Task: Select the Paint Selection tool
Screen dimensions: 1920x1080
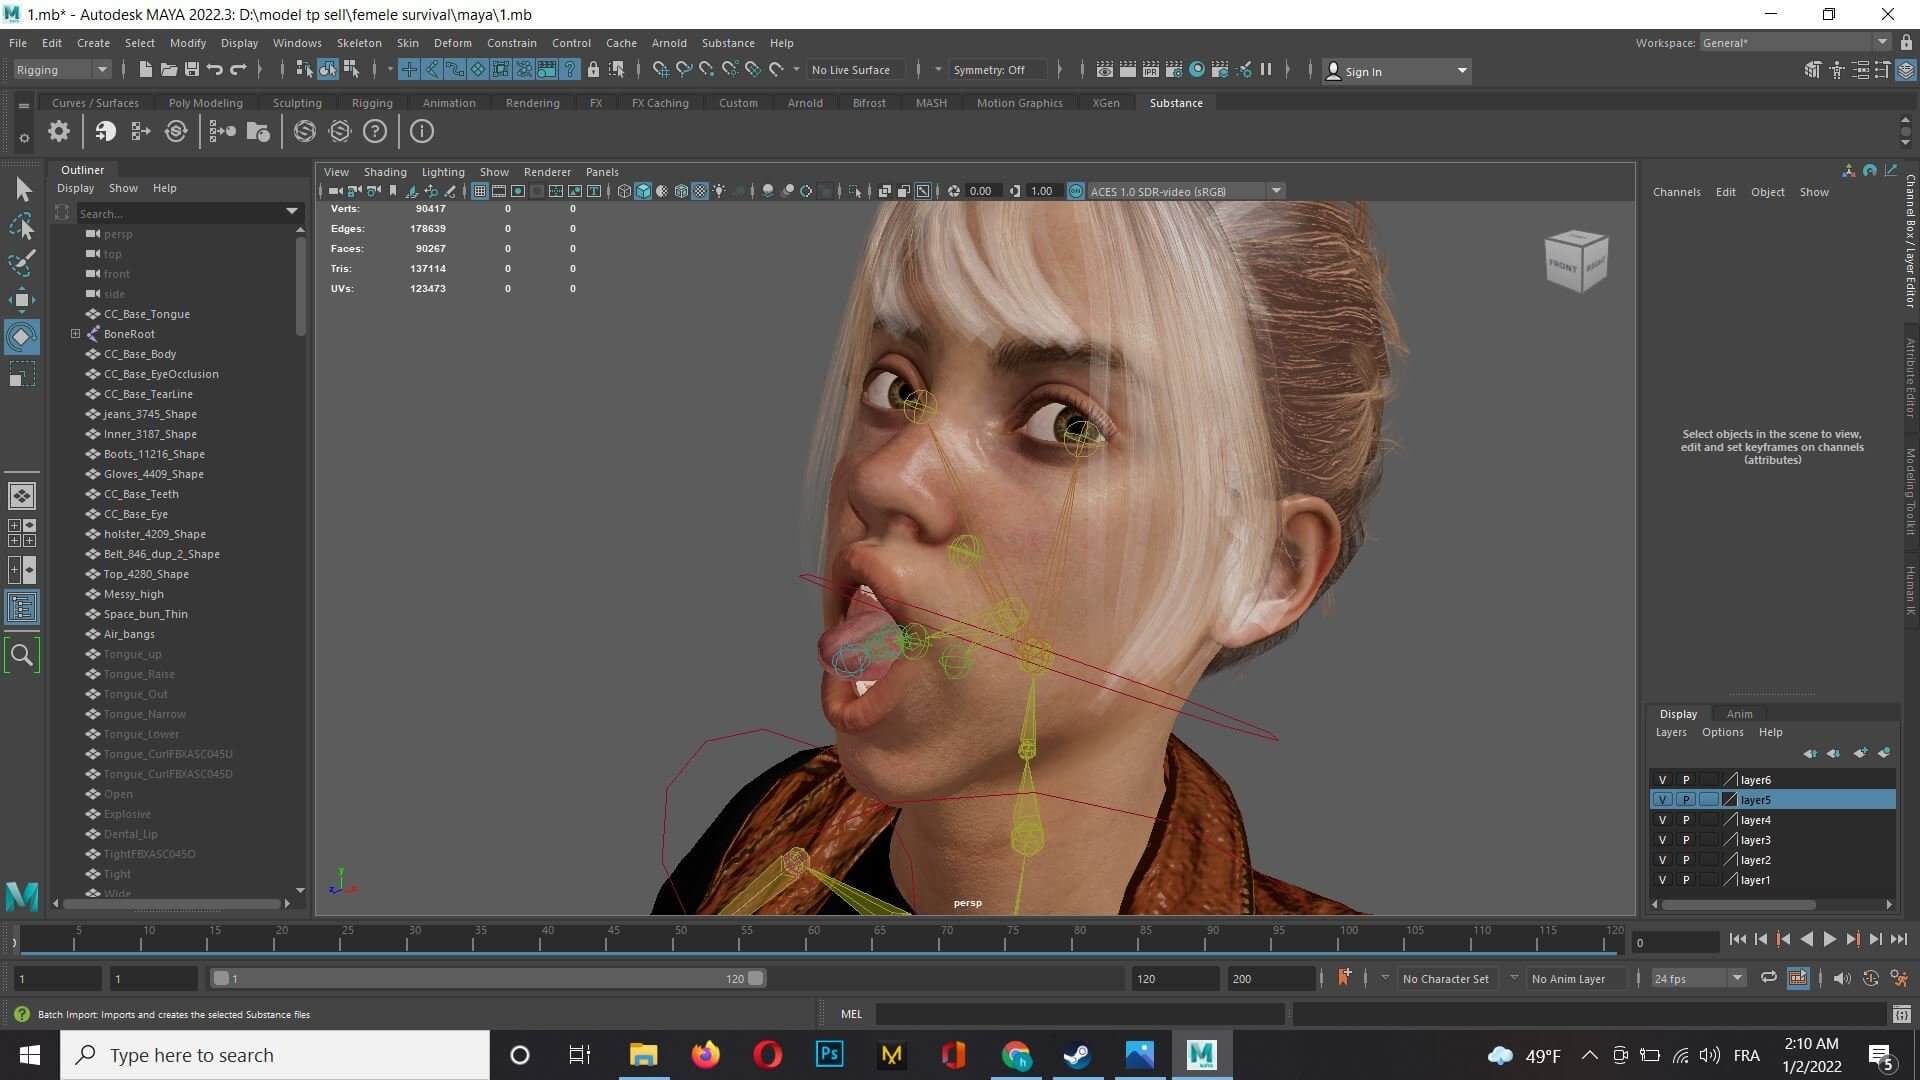Action: [x=22, y=263]
